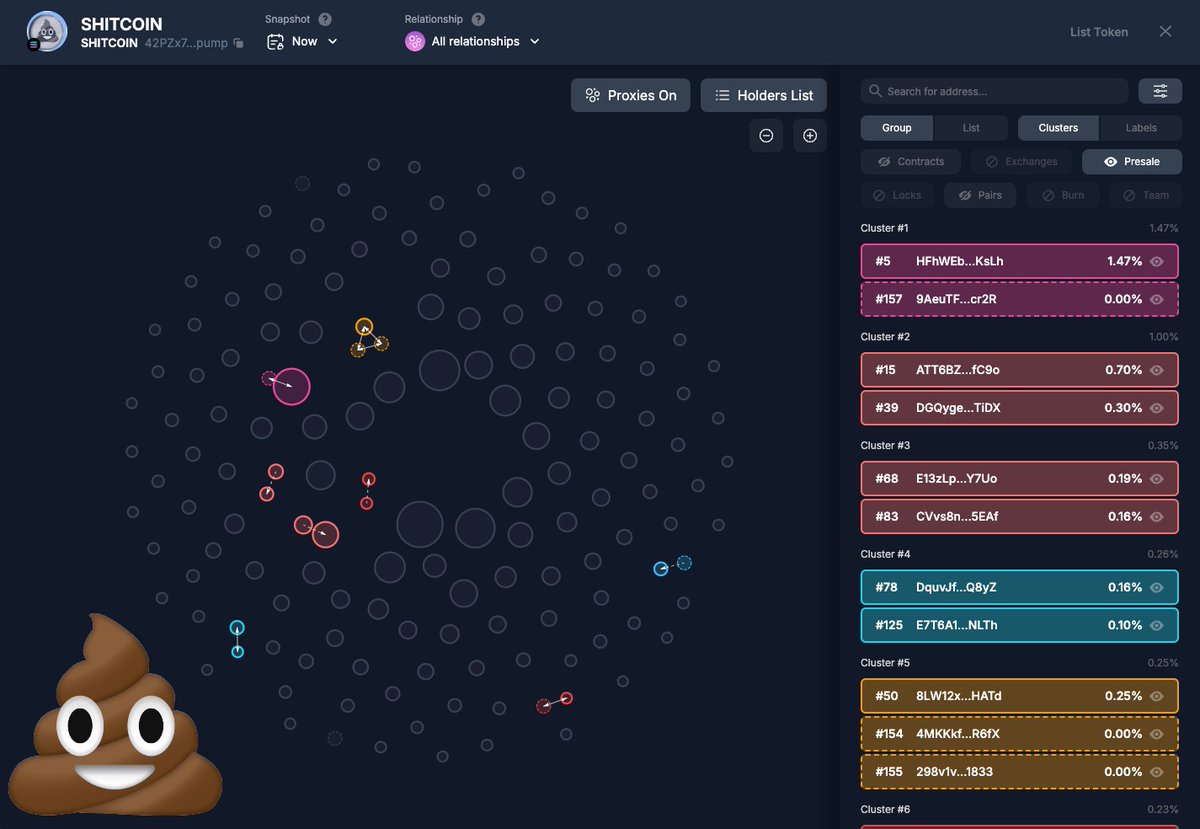Select holder address E13zLp...Y7Uo

(956, 479)
